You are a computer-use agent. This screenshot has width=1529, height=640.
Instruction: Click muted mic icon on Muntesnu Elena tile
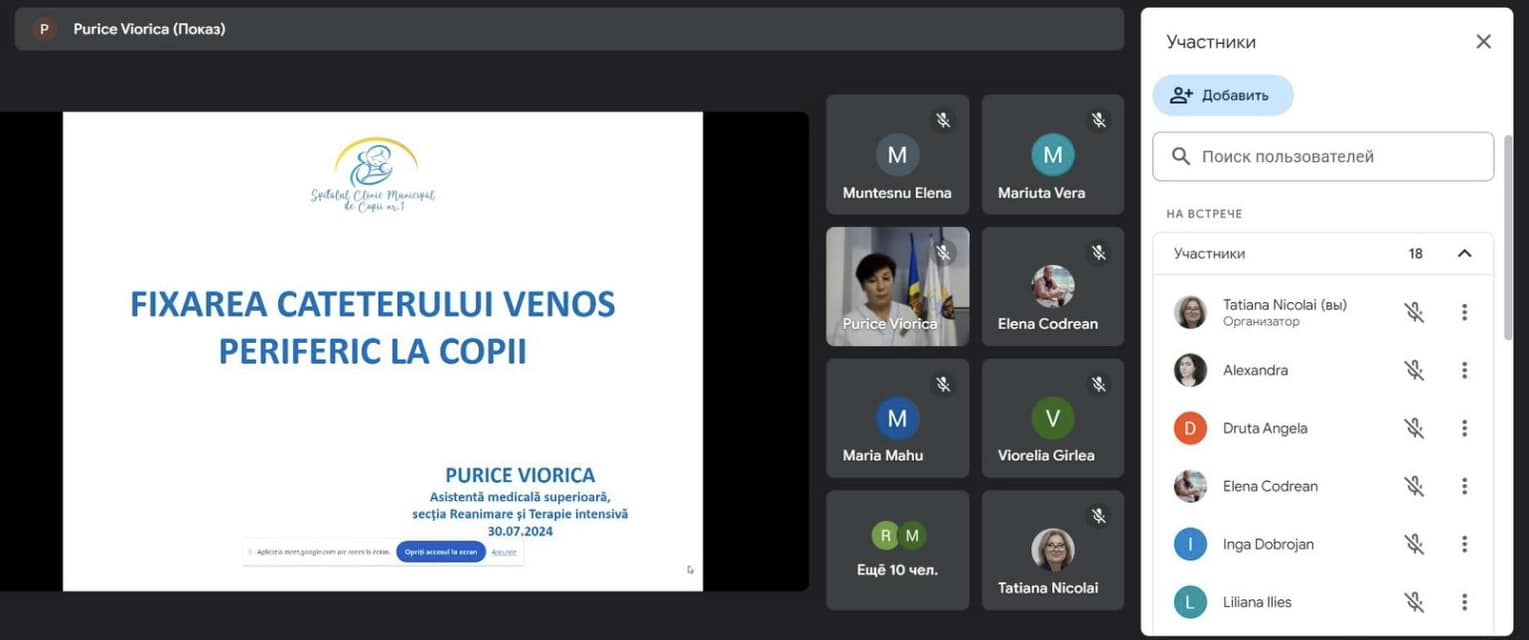click(942, 120)
